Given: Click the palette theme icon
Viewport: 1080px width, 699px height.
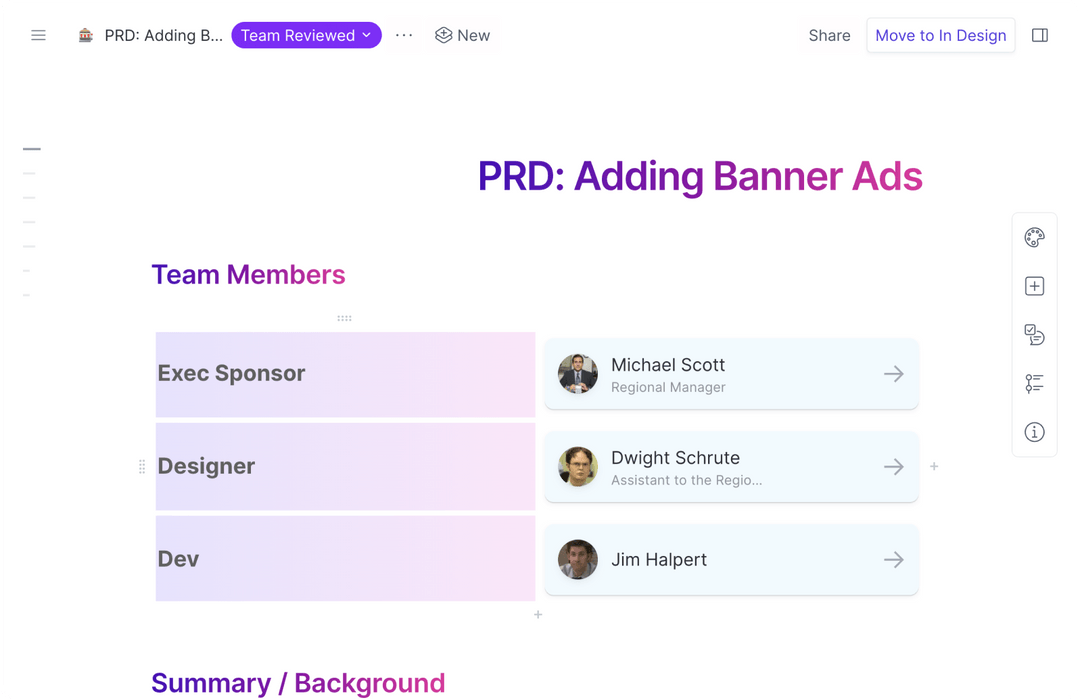Looking at the screenshot, I should click(x=1034, y=238).
